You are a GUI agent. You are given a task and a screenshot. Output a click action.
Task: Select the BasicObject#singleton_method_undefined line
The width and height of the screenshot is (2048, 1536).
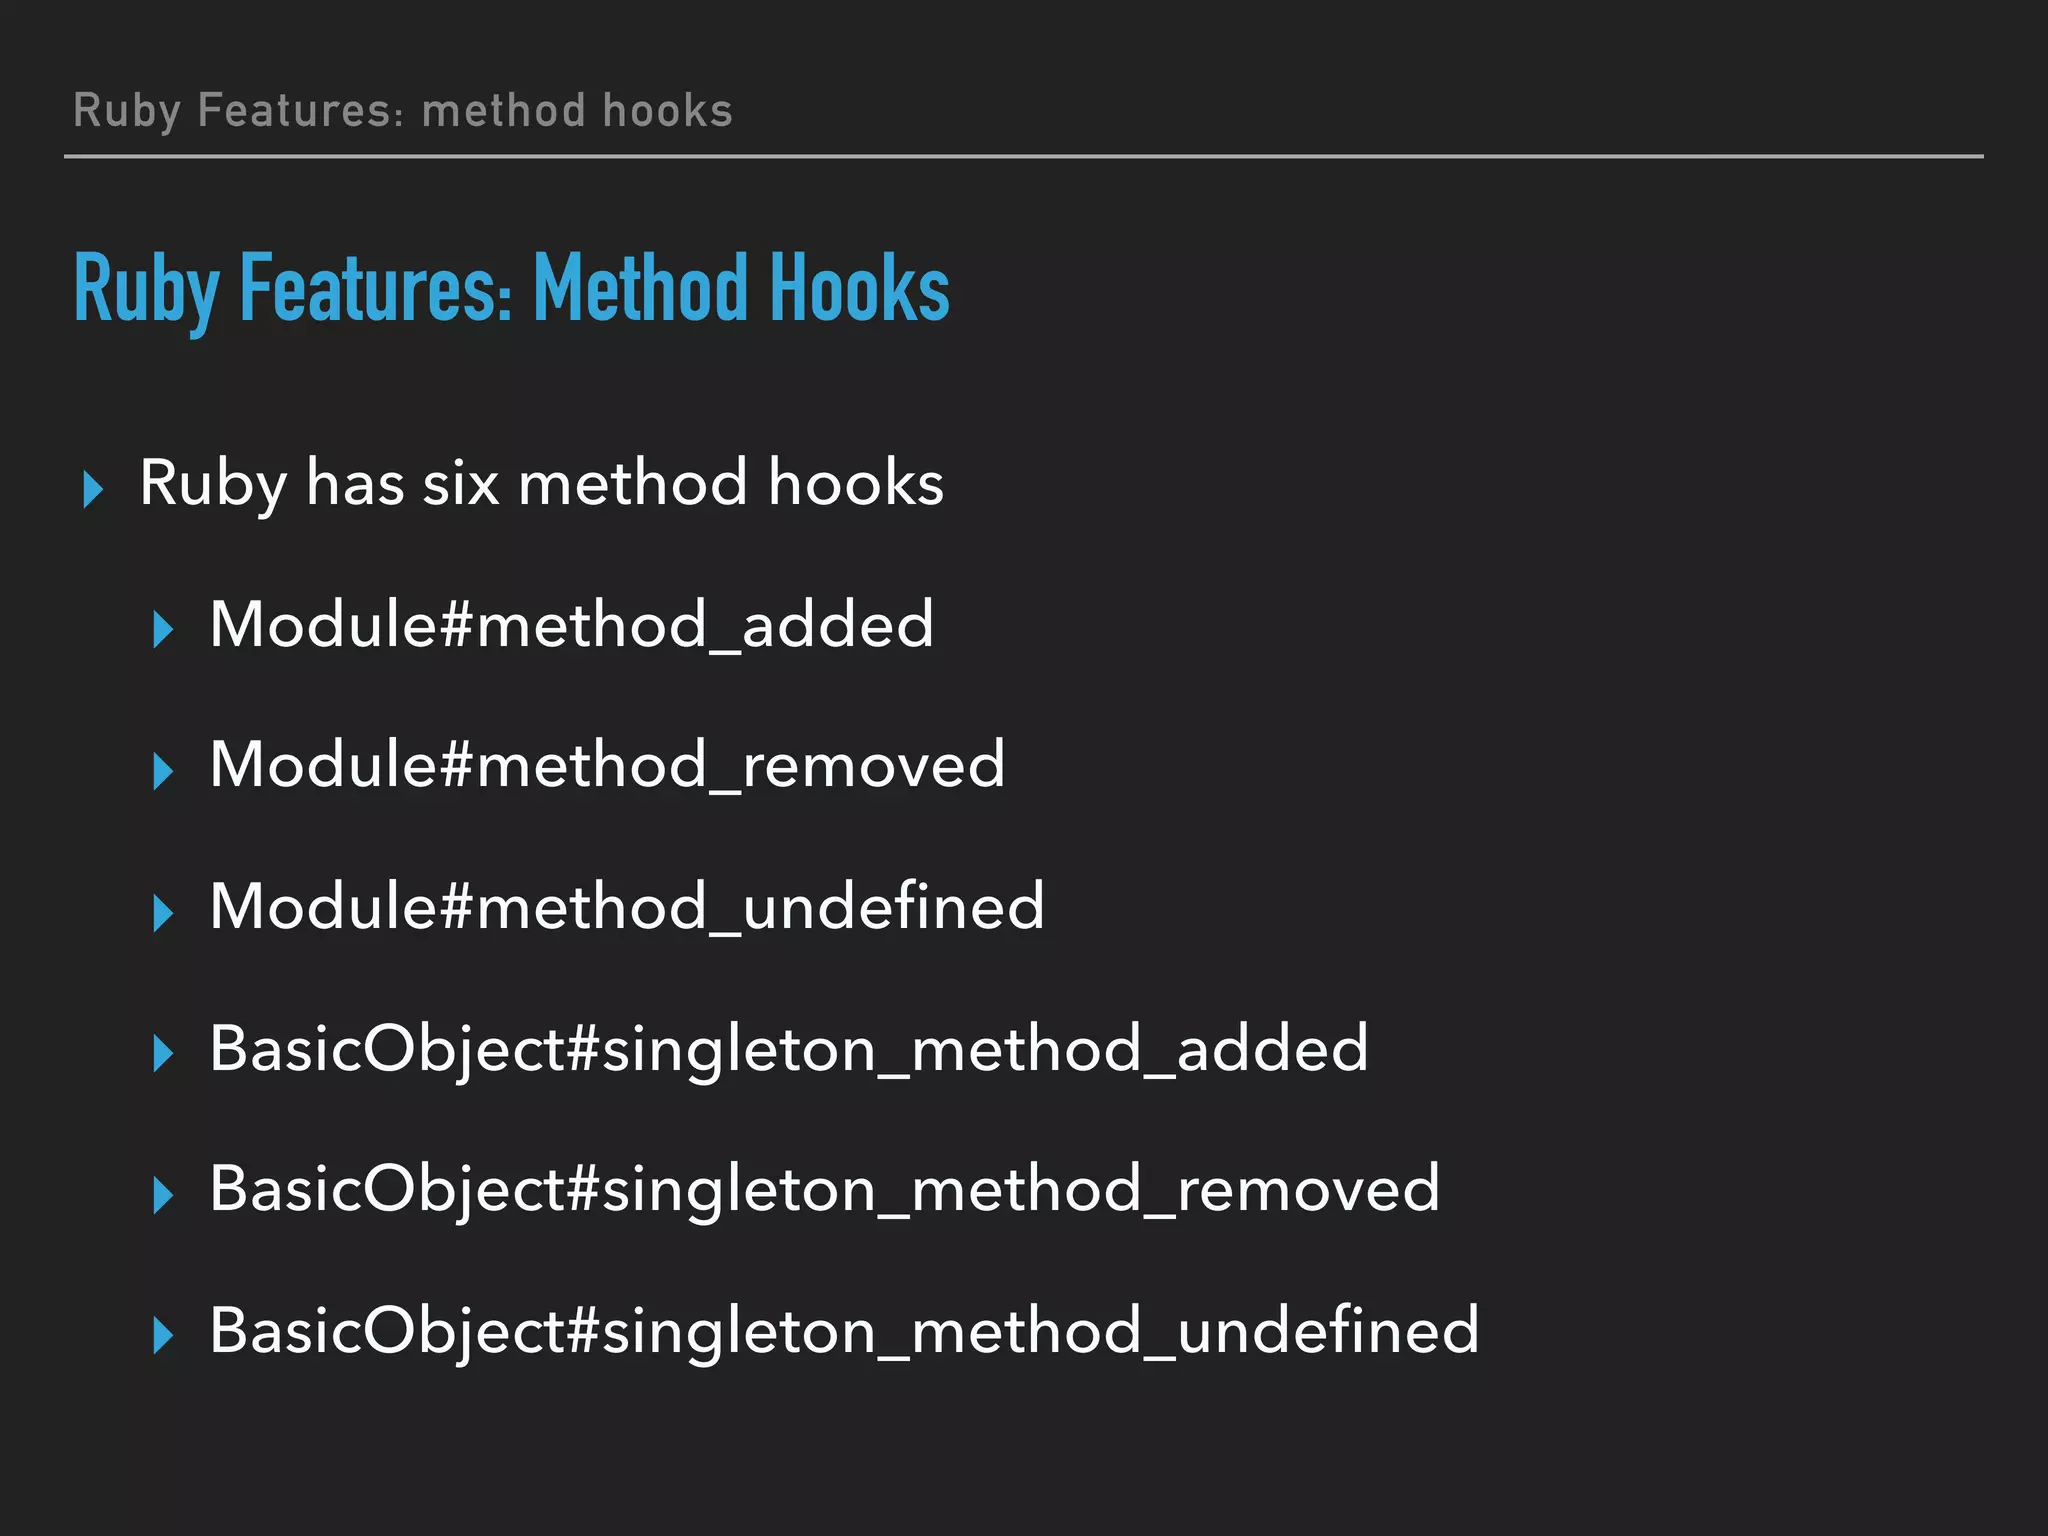point(844,1332)
